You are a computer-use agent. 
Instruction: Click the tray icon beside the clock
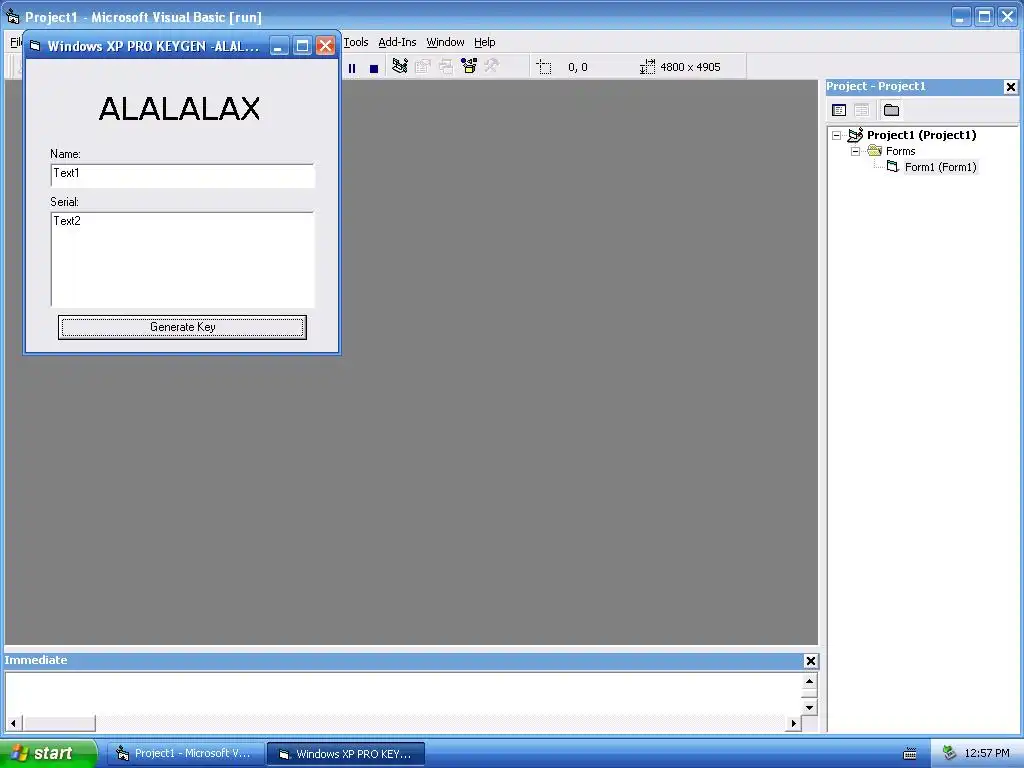[x=950, y=754]
